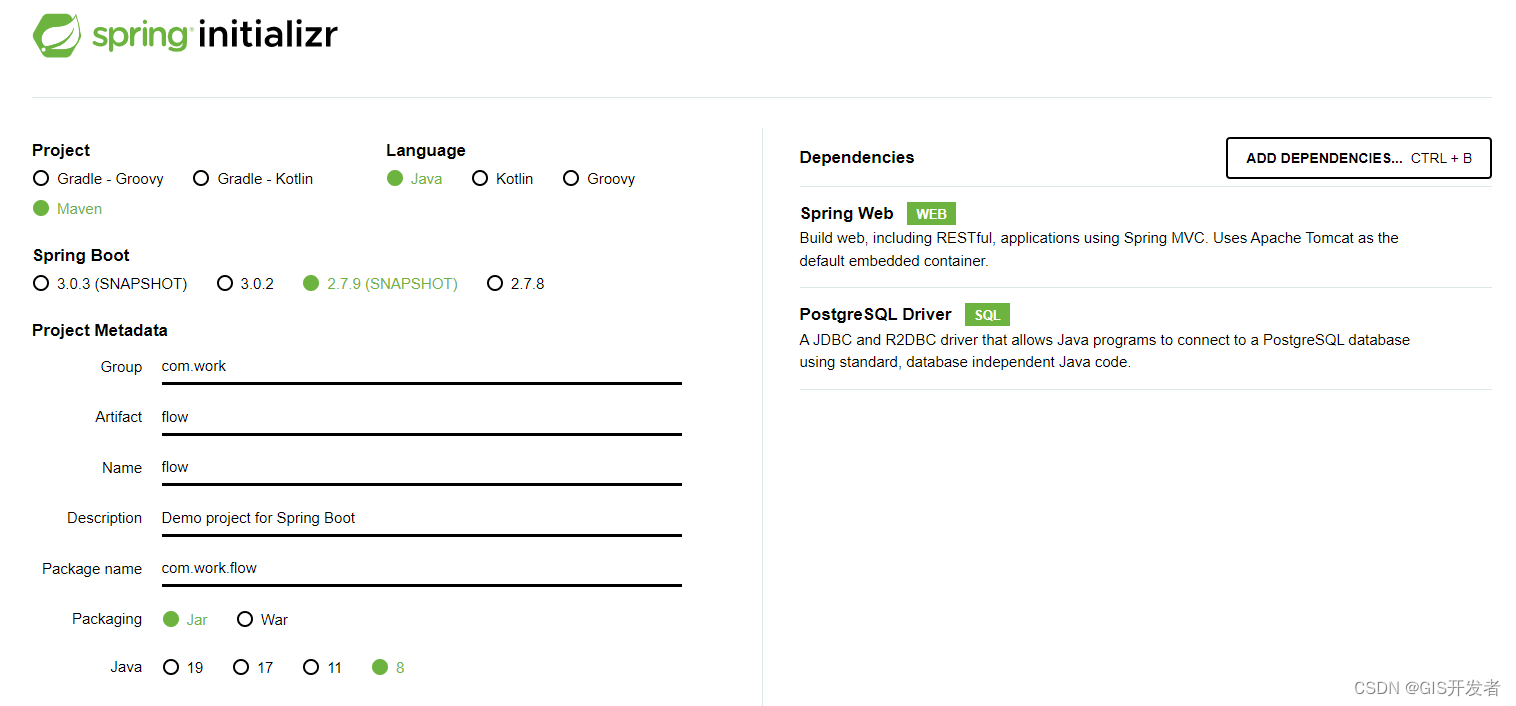
Task: Edit the Description text field
Action: 420,518
